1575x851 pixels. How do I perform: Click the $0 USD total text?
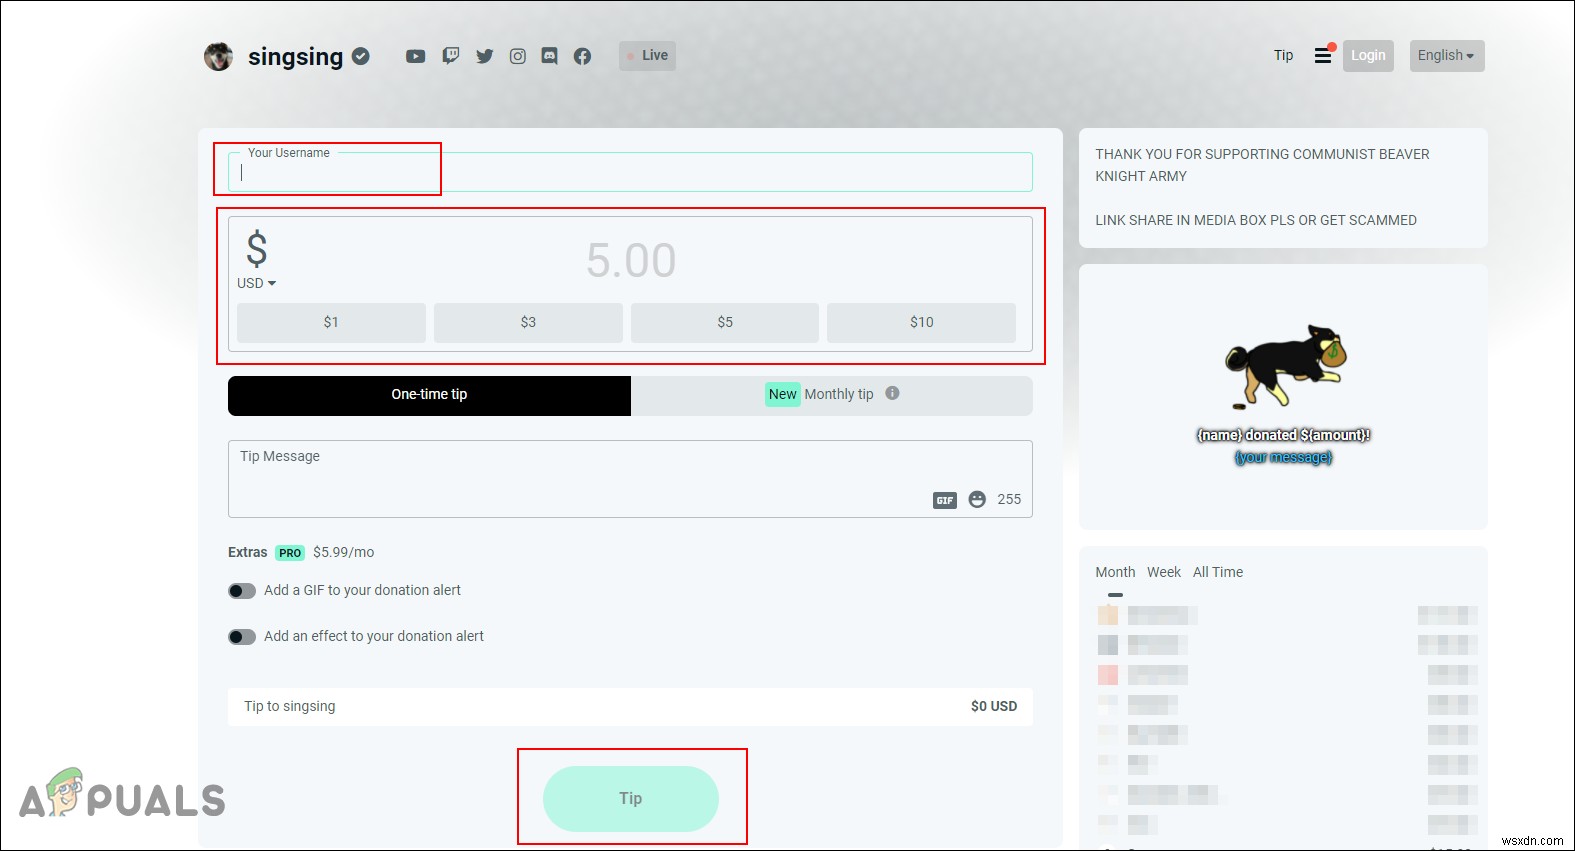(994, 706)
